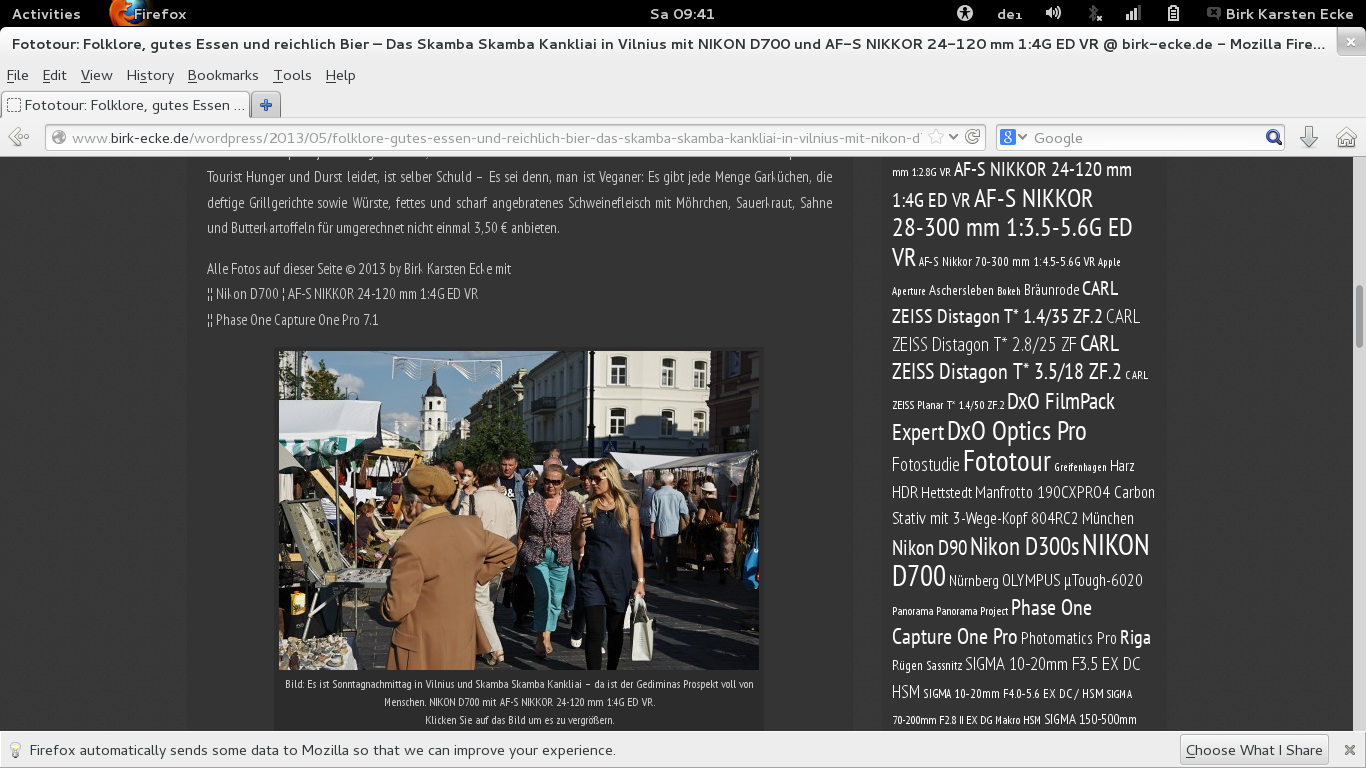Click the URL address field
The width and height of the screenshot is (1366, 768).
[496, 138]
